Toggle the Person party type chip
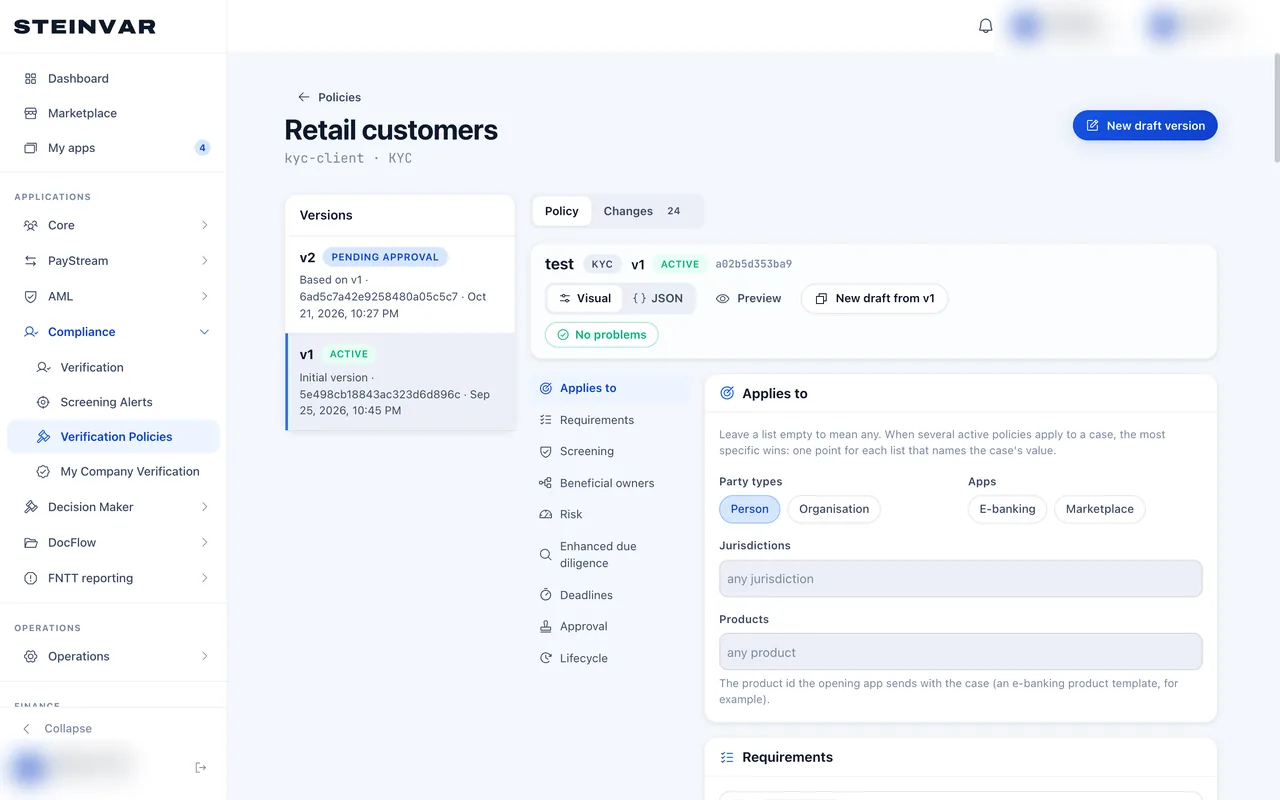 coord(749,509)
